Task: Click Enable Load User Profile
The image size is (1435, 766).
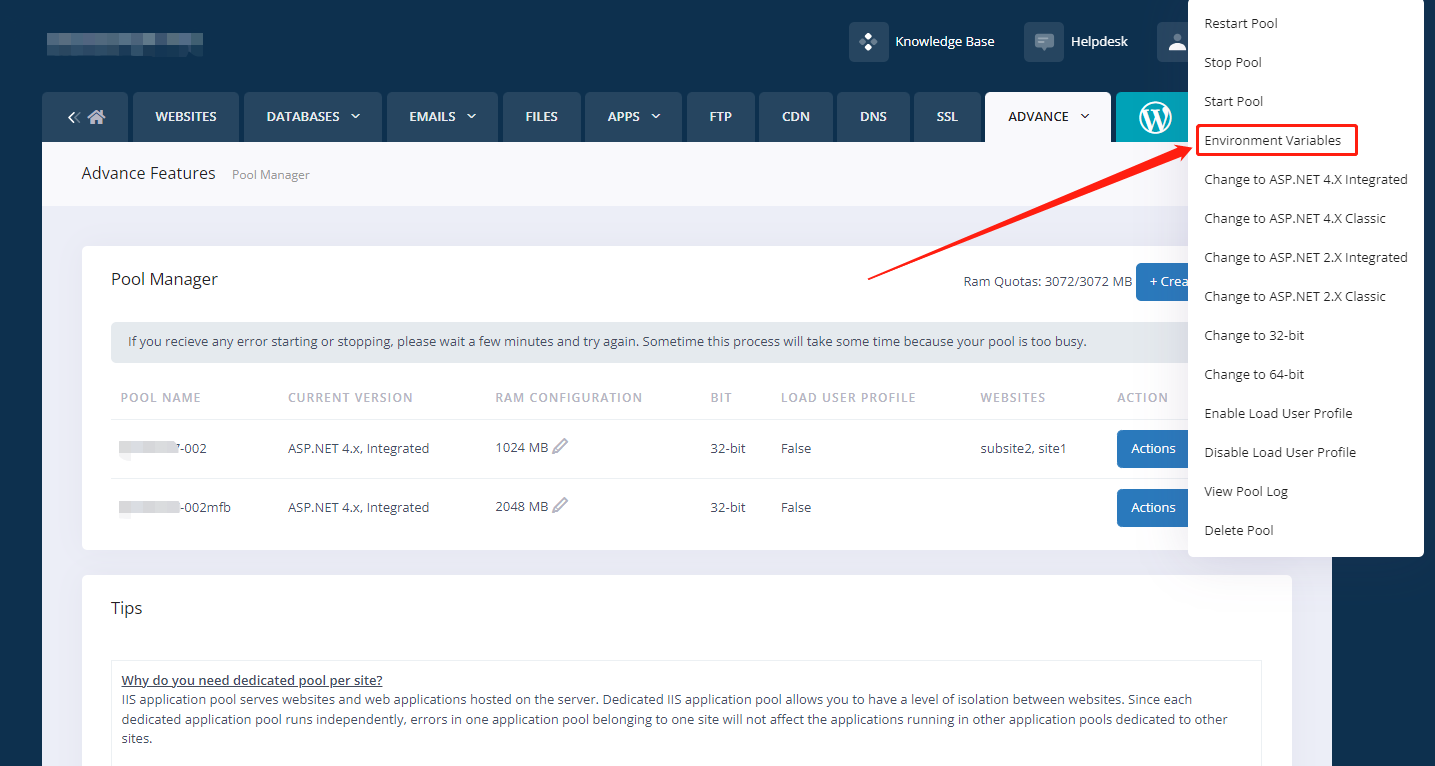Action: [1278, 414]
